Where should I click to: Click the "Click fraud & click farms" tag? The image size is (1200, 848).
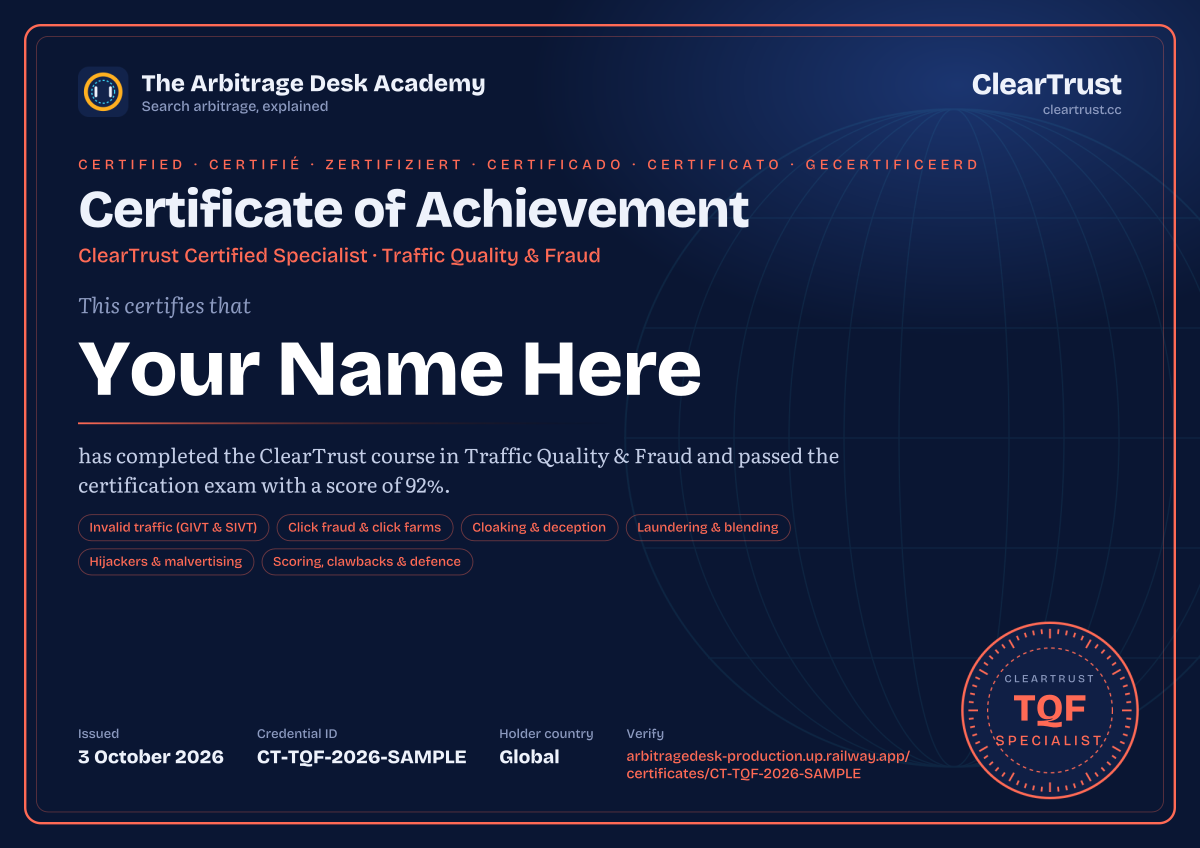(365, 527)
